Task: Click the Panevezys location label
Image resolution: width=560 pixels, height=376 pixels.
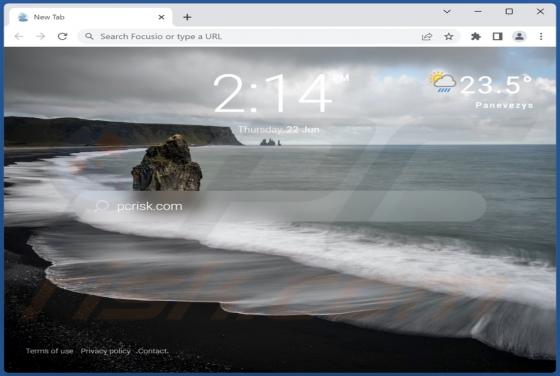Action: (x=504, y=105)
